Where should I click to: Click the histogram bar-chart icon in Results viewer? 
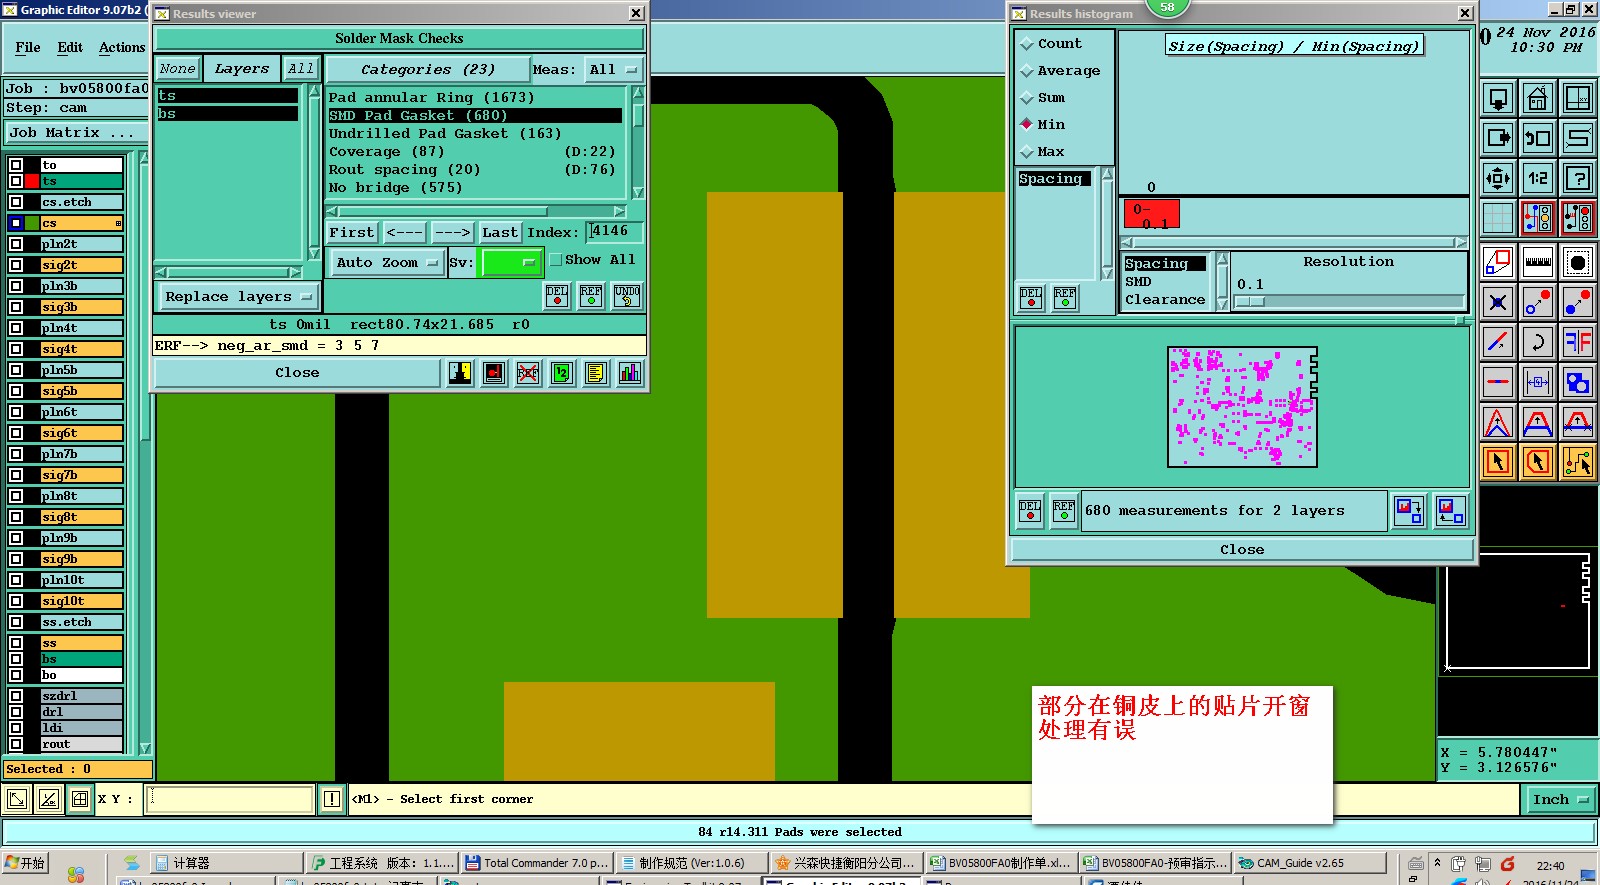(x=629, y=373)
